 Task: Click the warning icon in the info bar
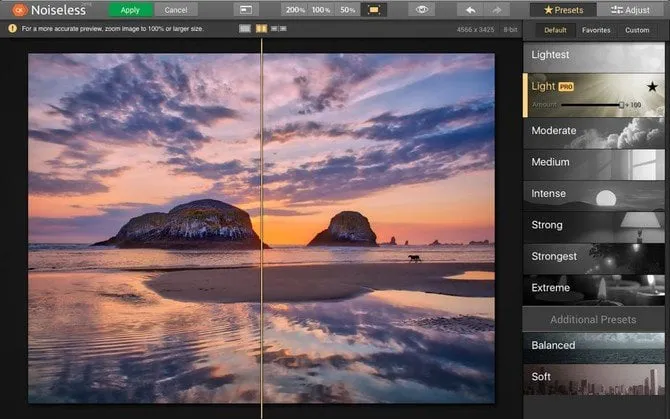(x=13, y=29)
